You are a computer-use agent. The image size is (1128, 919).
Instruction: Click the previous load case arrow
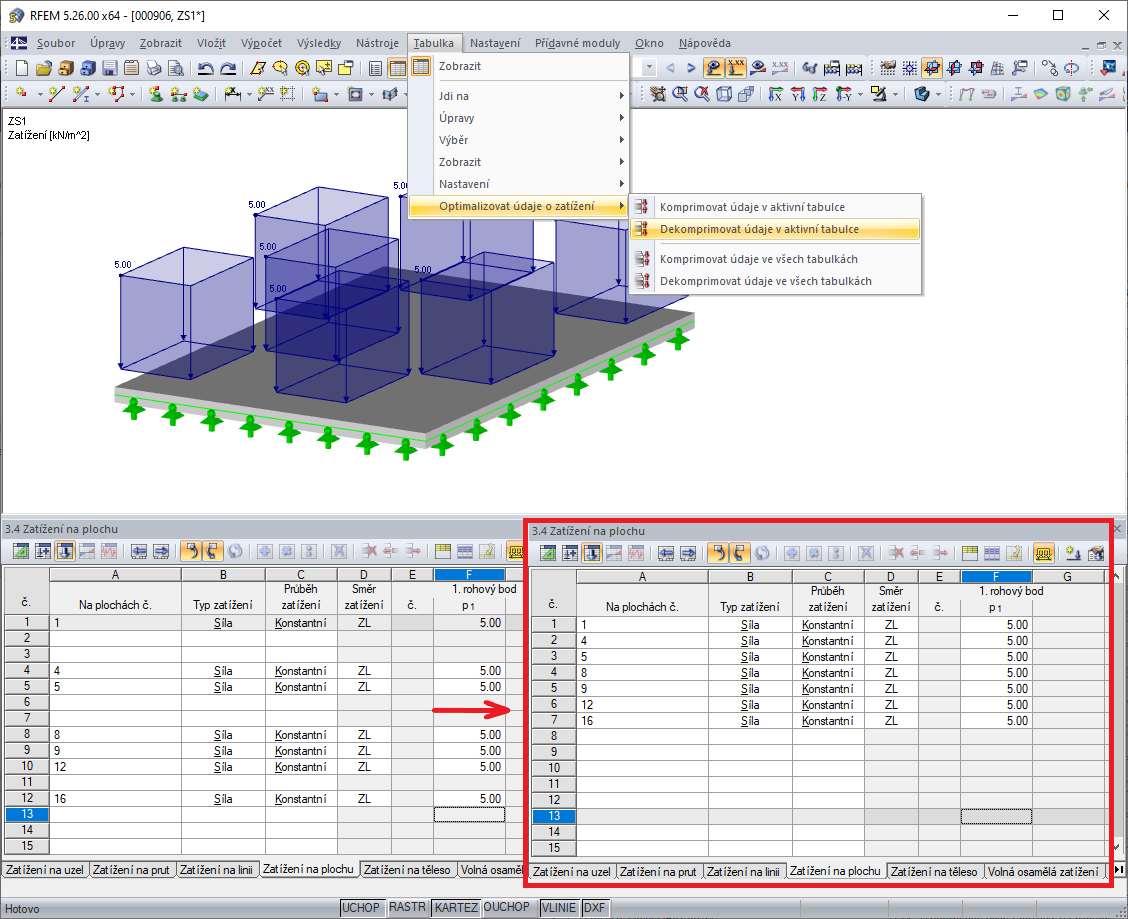(x=670, y=68)
